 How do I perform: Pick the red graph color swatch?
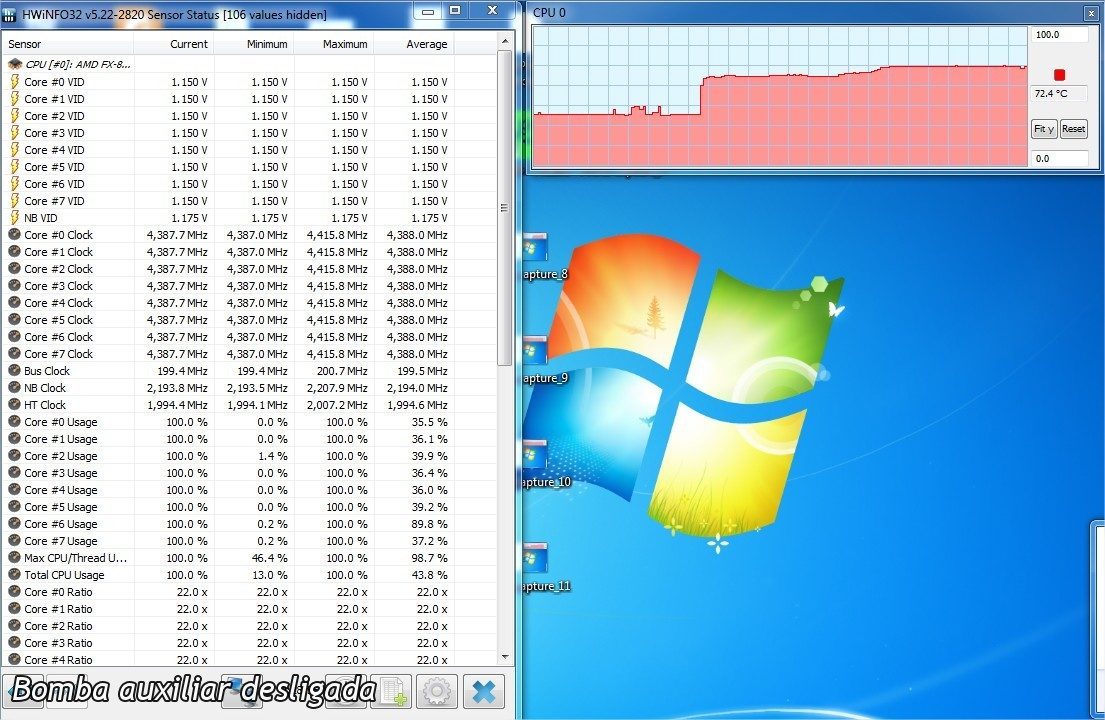pos(1059,75)
